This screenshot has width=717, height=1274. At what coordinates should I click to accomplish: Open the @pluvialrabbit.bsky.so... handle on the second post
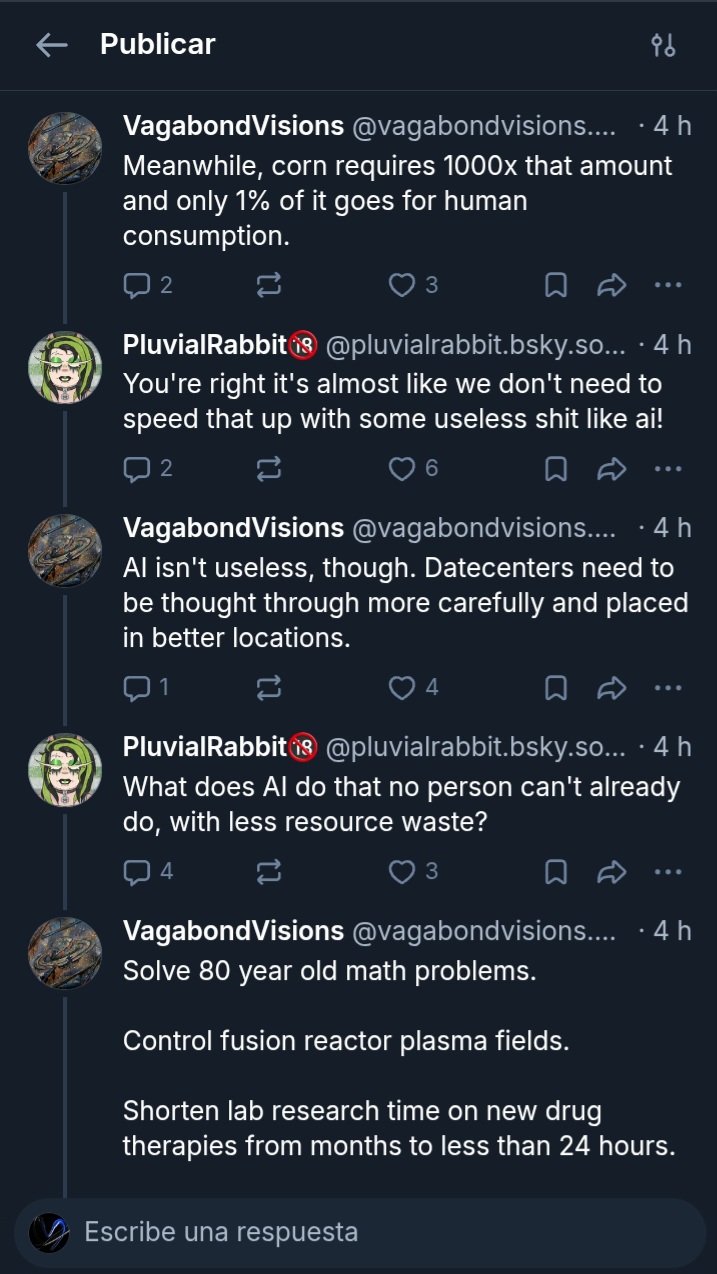475,345
